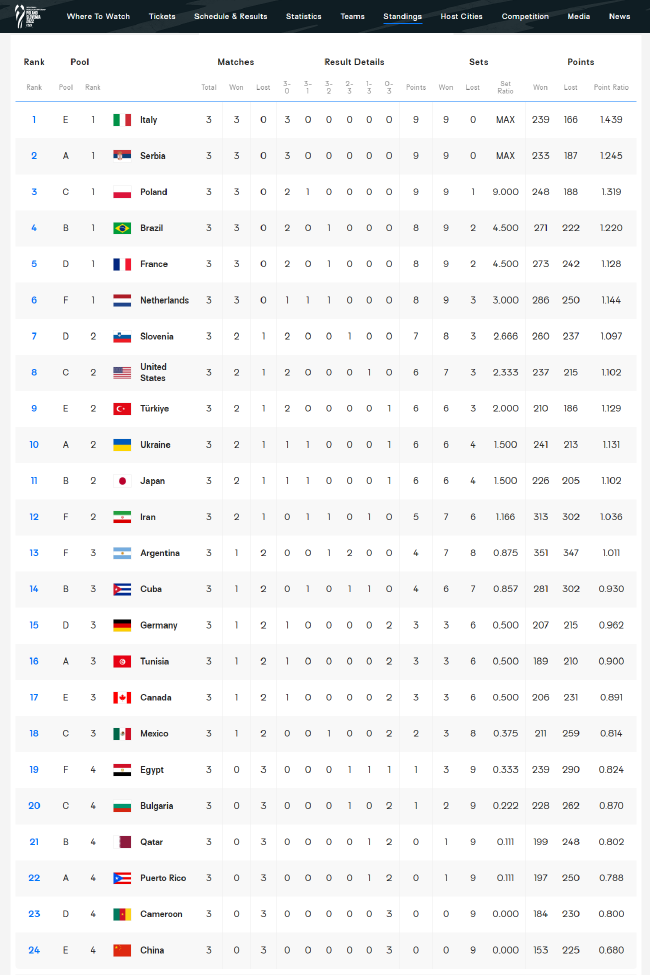Screen dimensions: 650x975
Task: Click the Puerto Rico flag icon
Action: 122,878
